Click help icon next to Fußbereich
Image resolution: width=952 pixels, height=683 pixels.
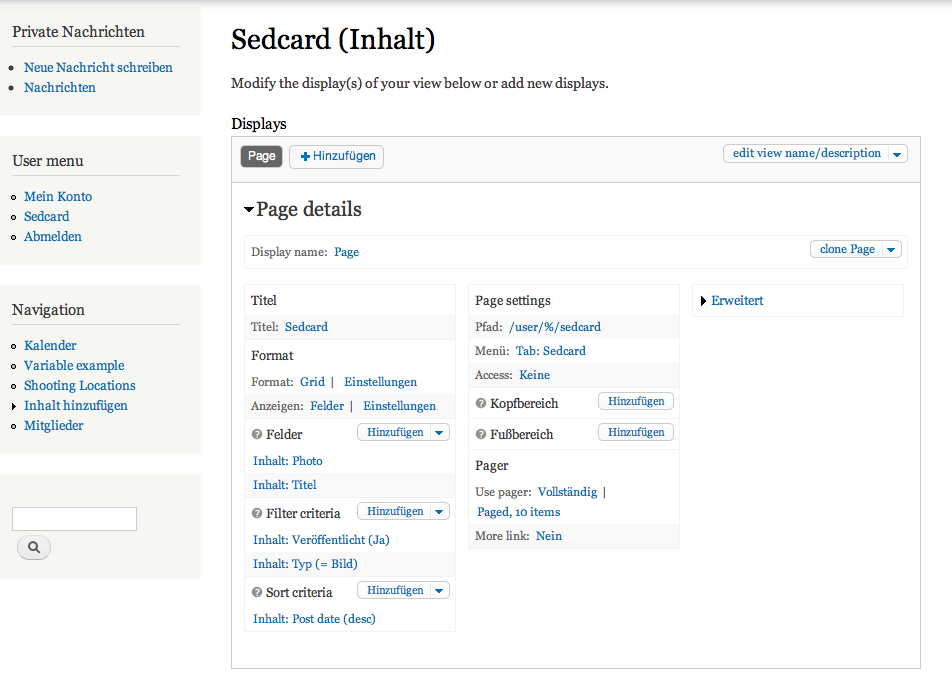481,434
